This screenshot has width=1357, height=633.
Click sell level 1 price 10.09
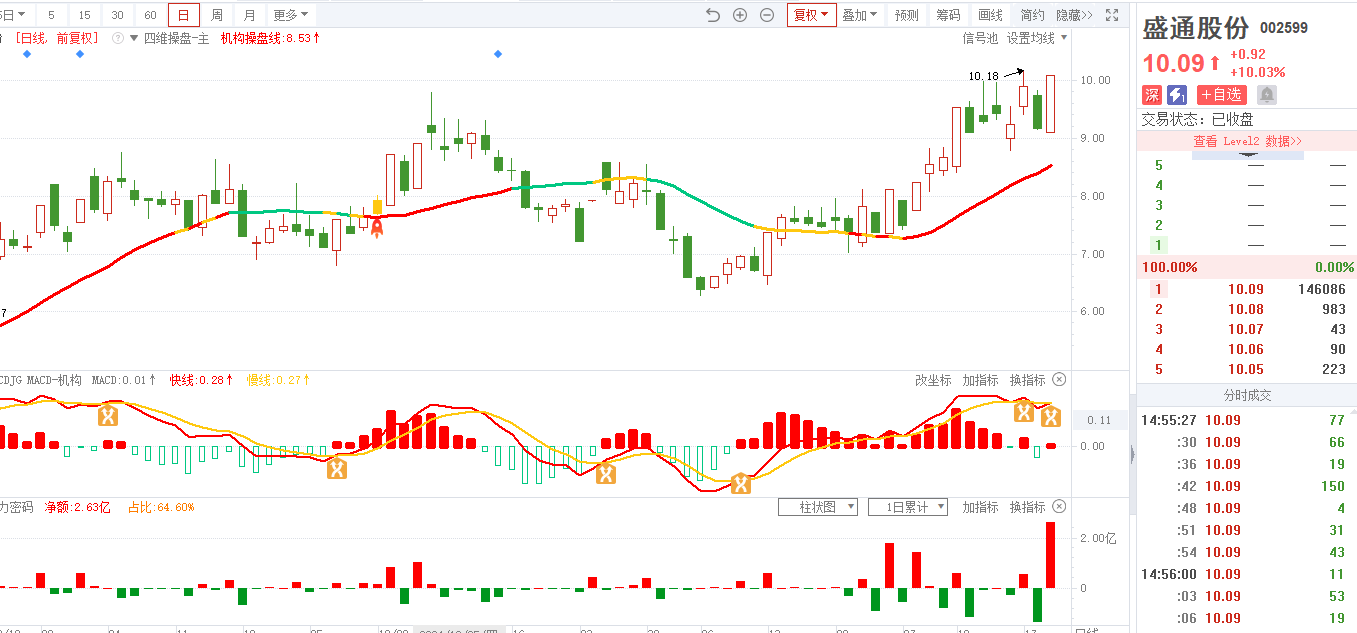click(1246, 289)
